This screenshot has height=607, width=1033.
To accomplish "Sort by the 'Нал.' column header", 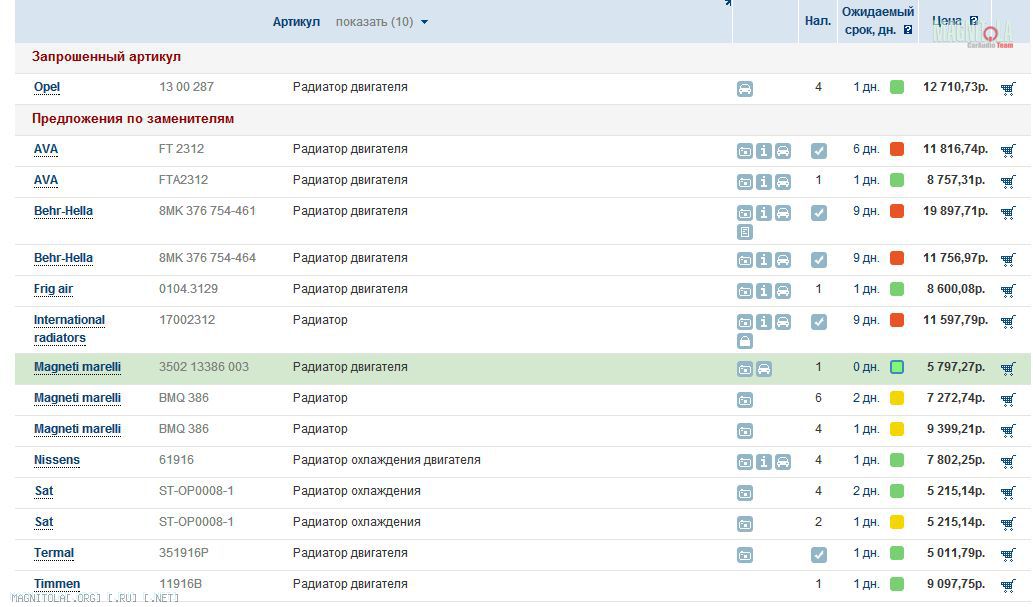I will click(x=818, y=21).
